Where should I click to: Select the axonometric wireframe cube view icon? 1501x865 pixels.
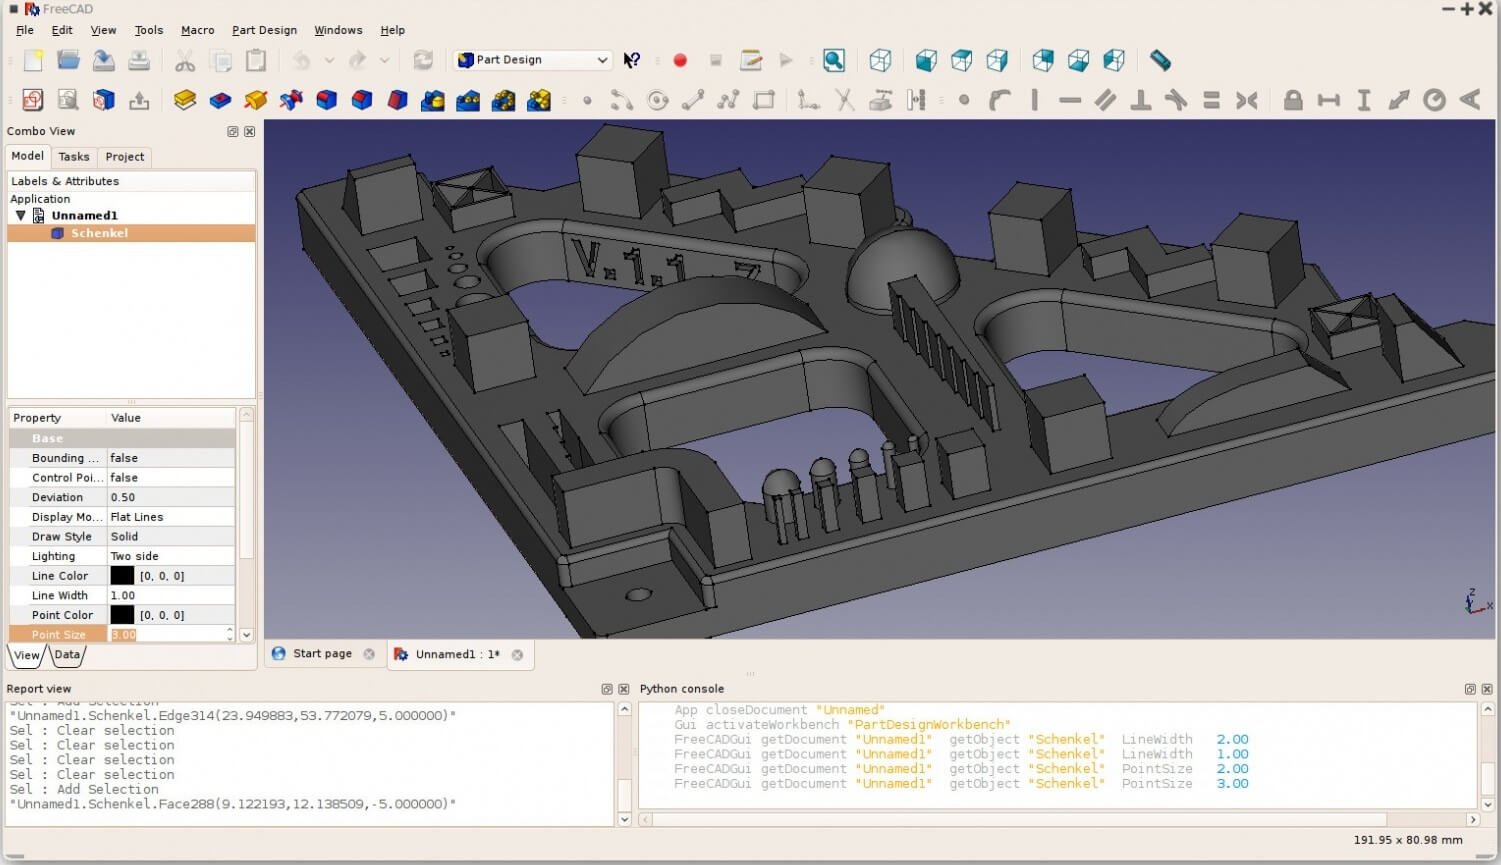880,60
